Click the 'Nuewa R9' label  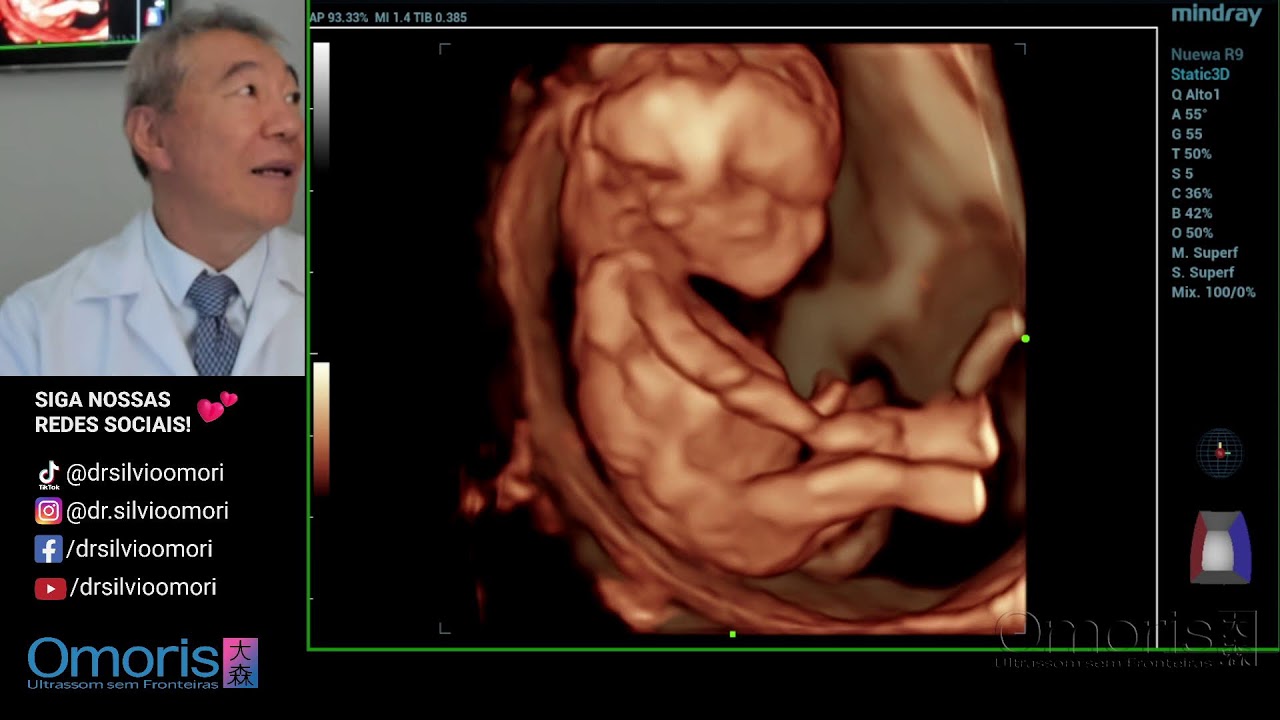click(1207, 55)
